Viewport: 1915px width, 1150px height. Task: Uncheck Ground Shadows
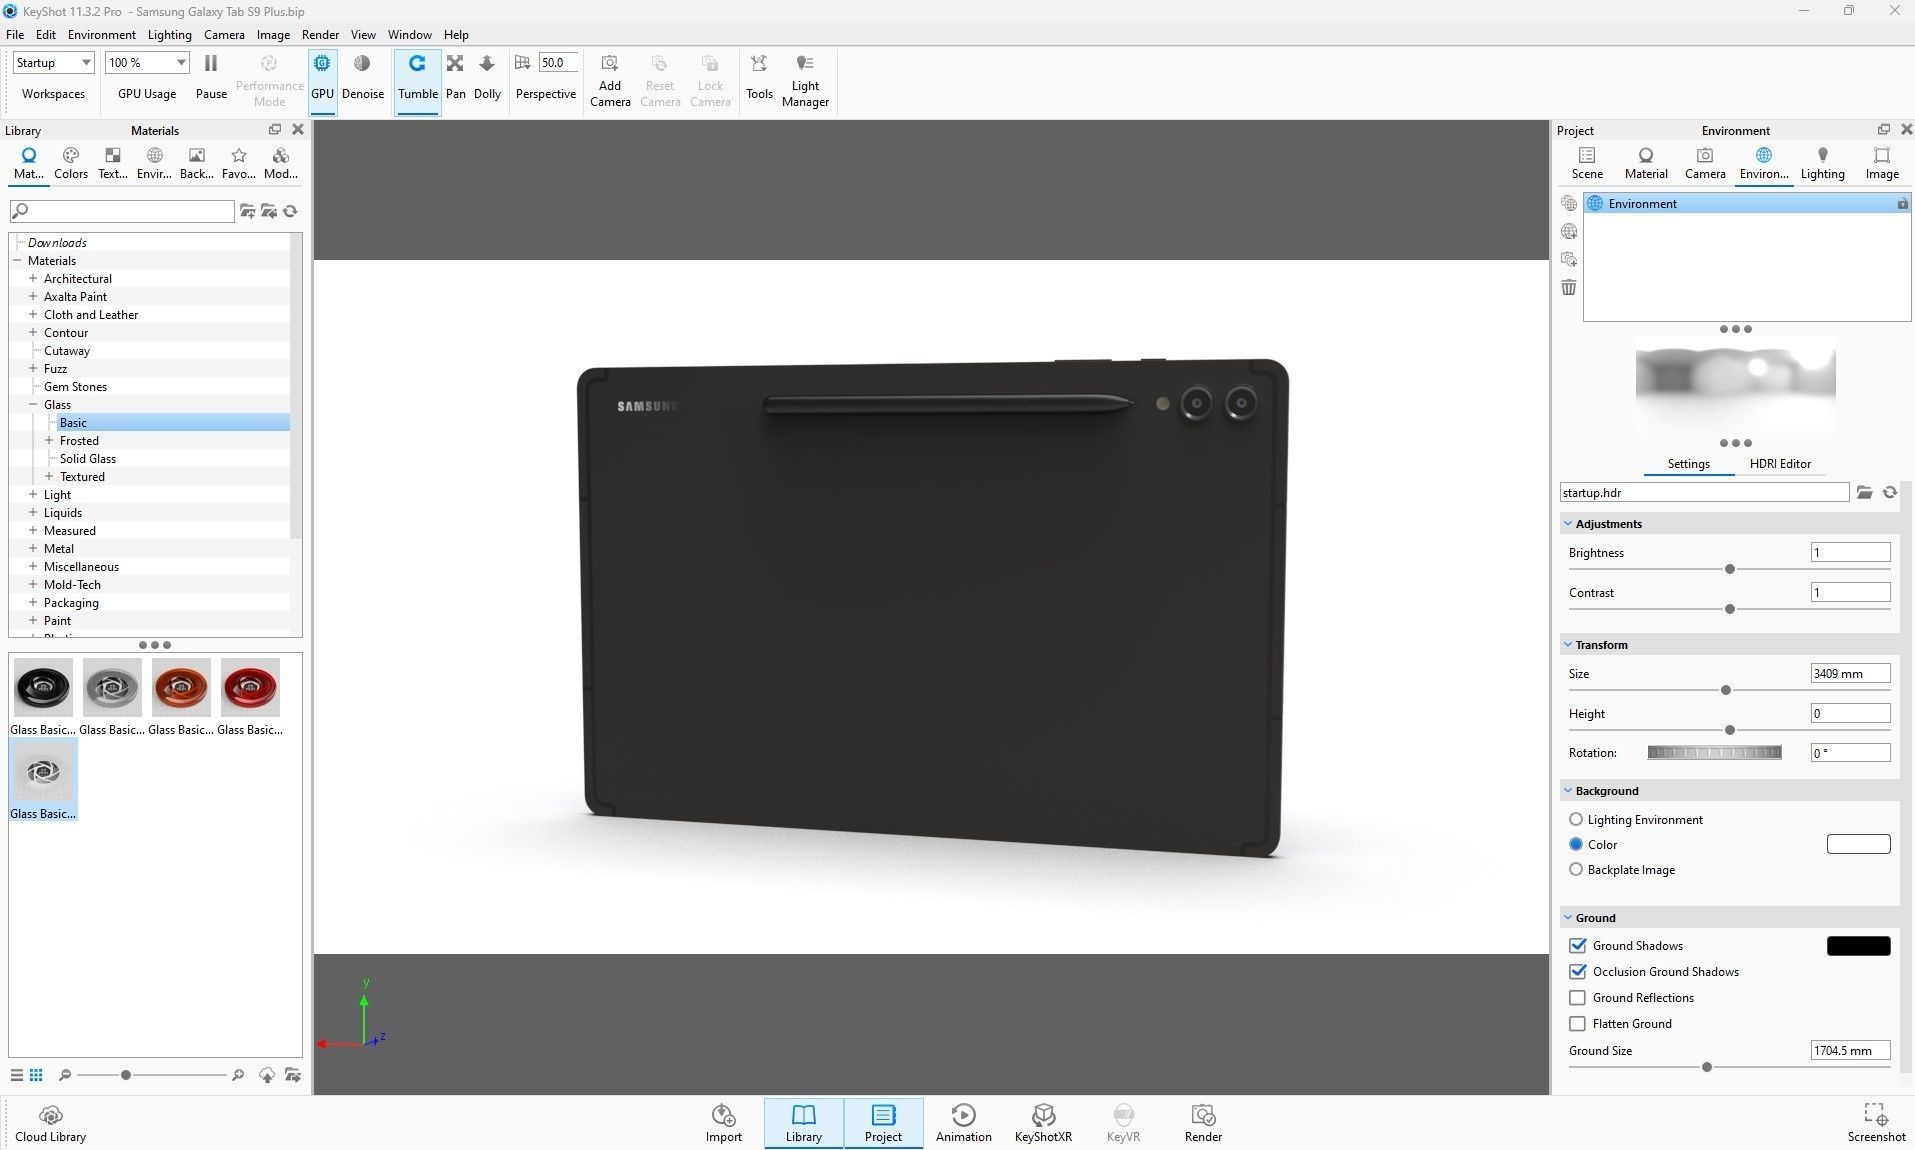[1578, 945]
